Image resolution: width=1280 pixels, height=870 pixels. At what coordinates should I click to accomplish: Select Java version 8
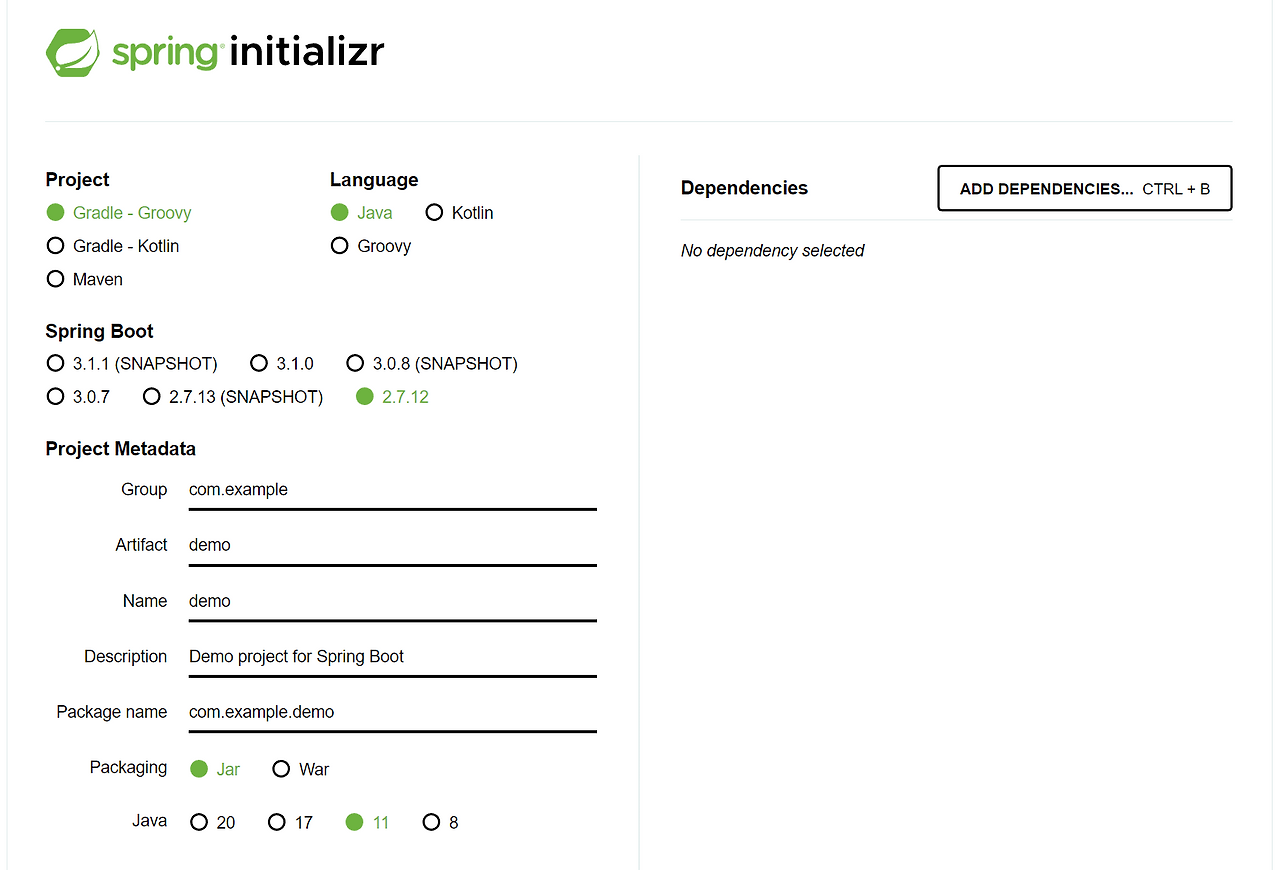point(430,821)
